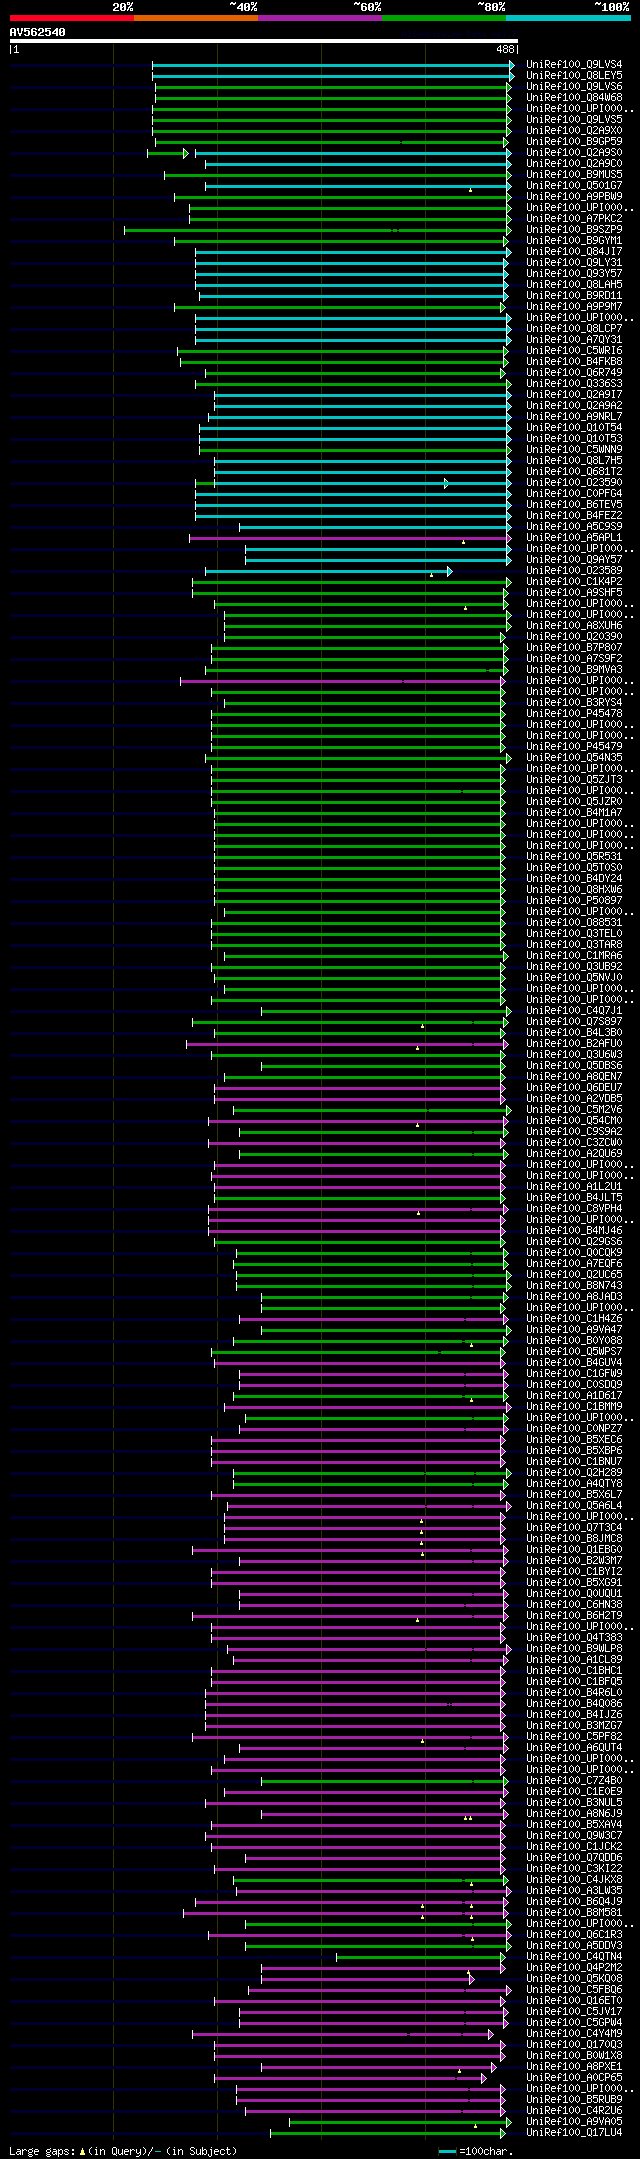The width and height of the screenshot is (640, 2159).
Task: Select label UniRef100_B9SZP9
Action: [x=574, y=230]
